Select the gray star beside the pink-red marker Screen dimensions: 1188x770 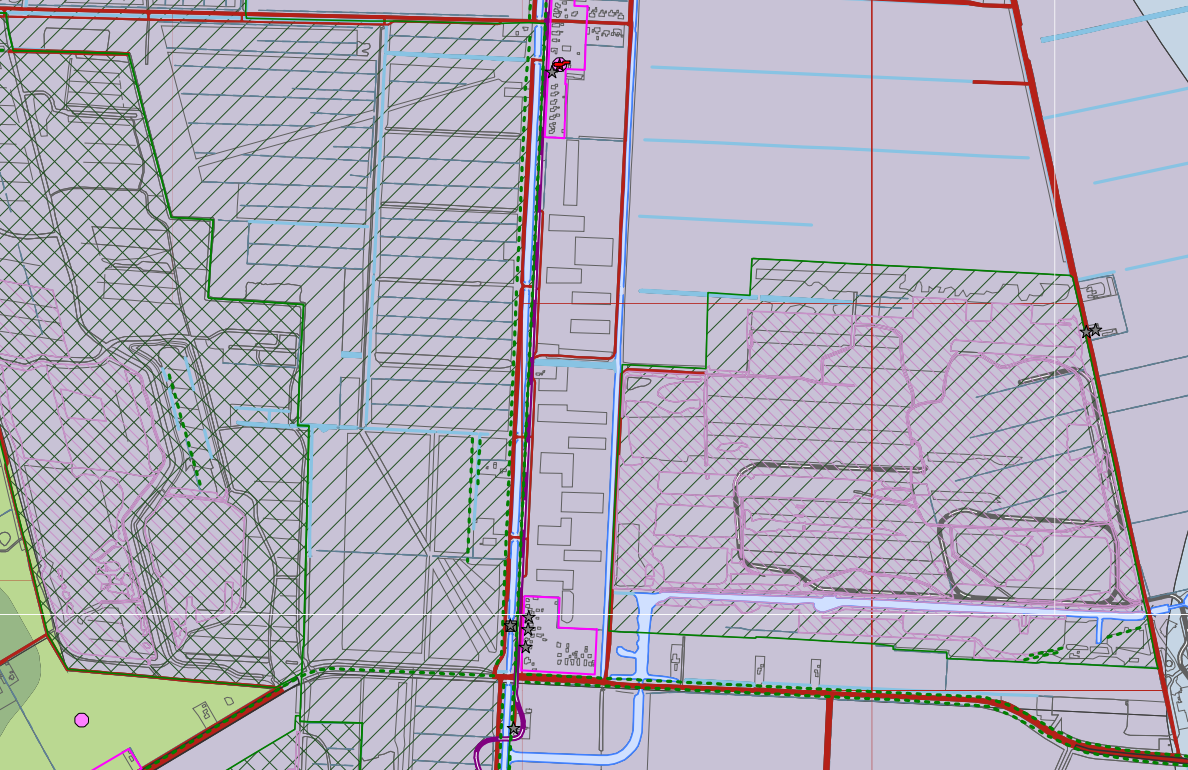coord(552,72)
